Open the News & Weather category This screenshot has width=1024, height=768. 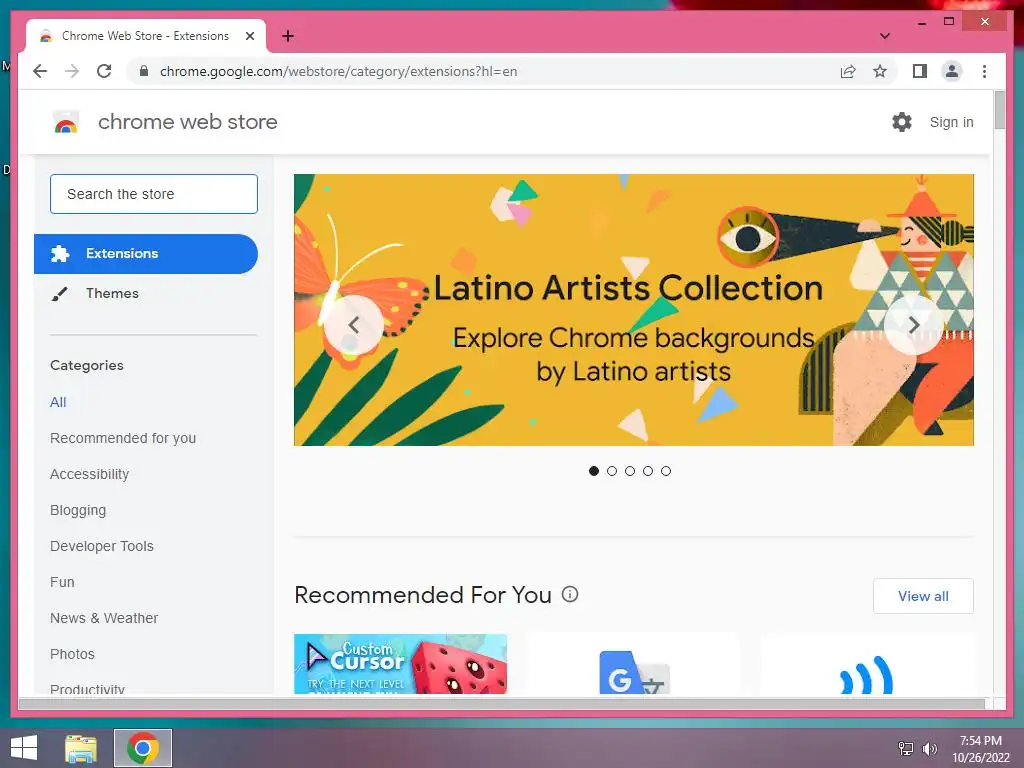[x=104, y=618]
